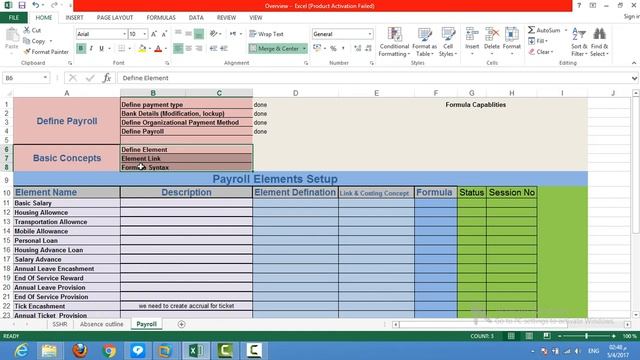Open Fill Color dropdown arrow
The image size is (640, 360).
point(150,49)
